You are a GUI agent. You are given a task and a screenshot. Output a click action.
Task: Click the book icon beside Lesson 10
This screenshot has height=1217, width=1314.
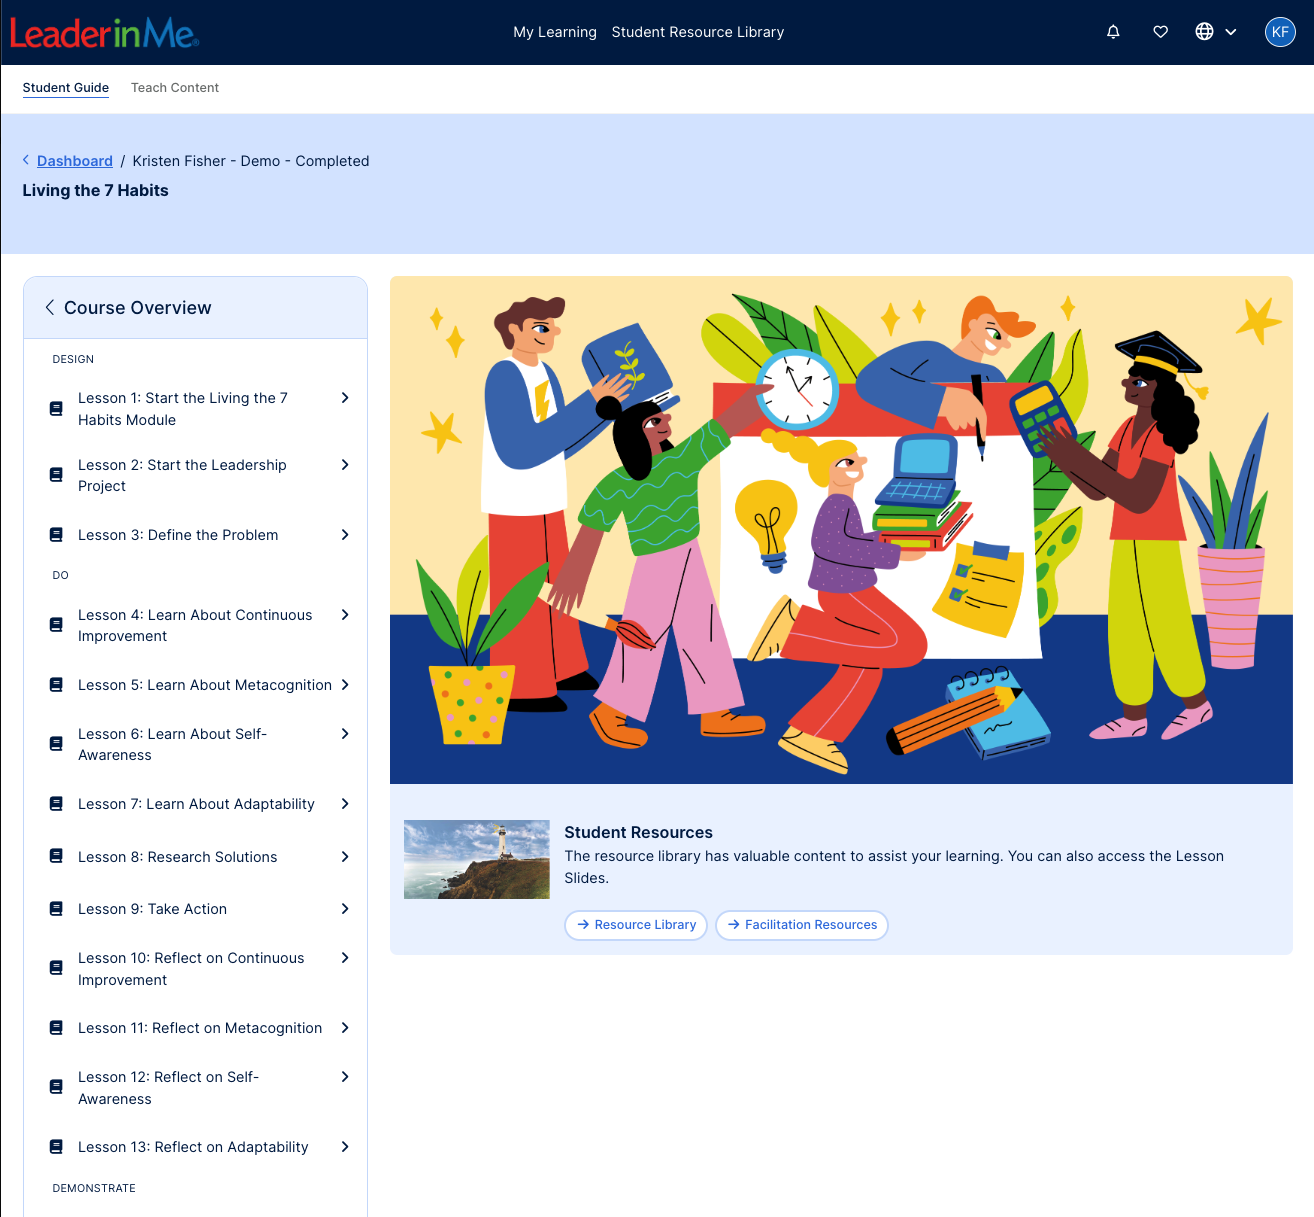56,968
